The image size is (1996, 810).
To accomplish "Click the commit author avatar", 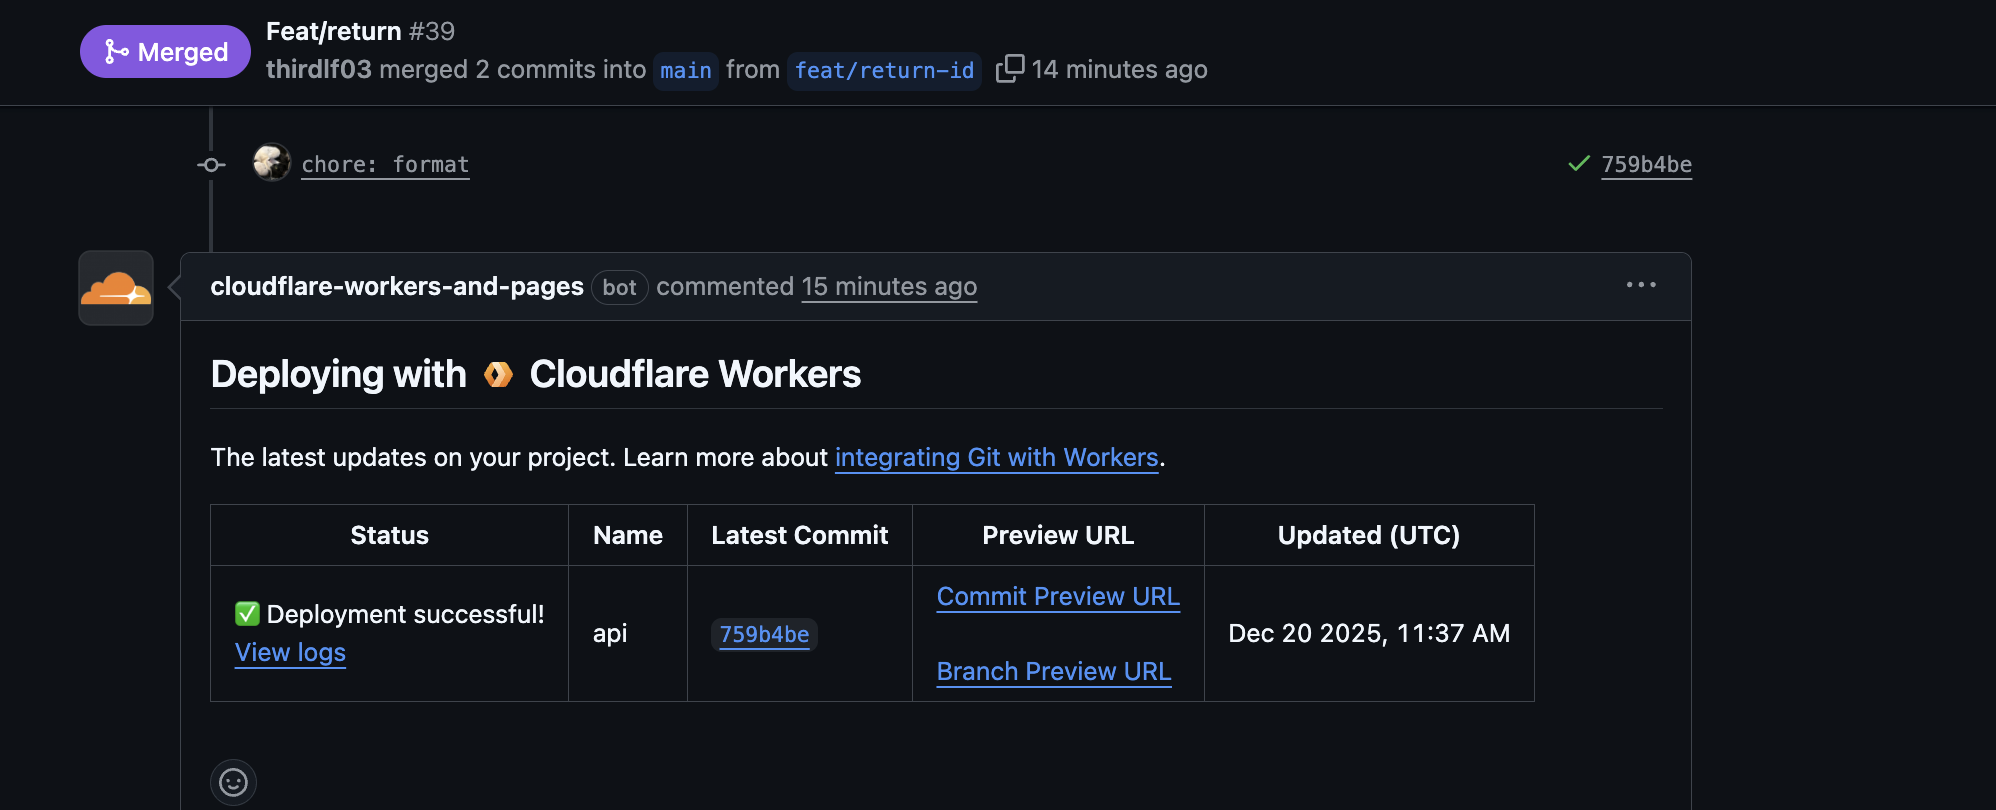I will click(x=271, y=163).
